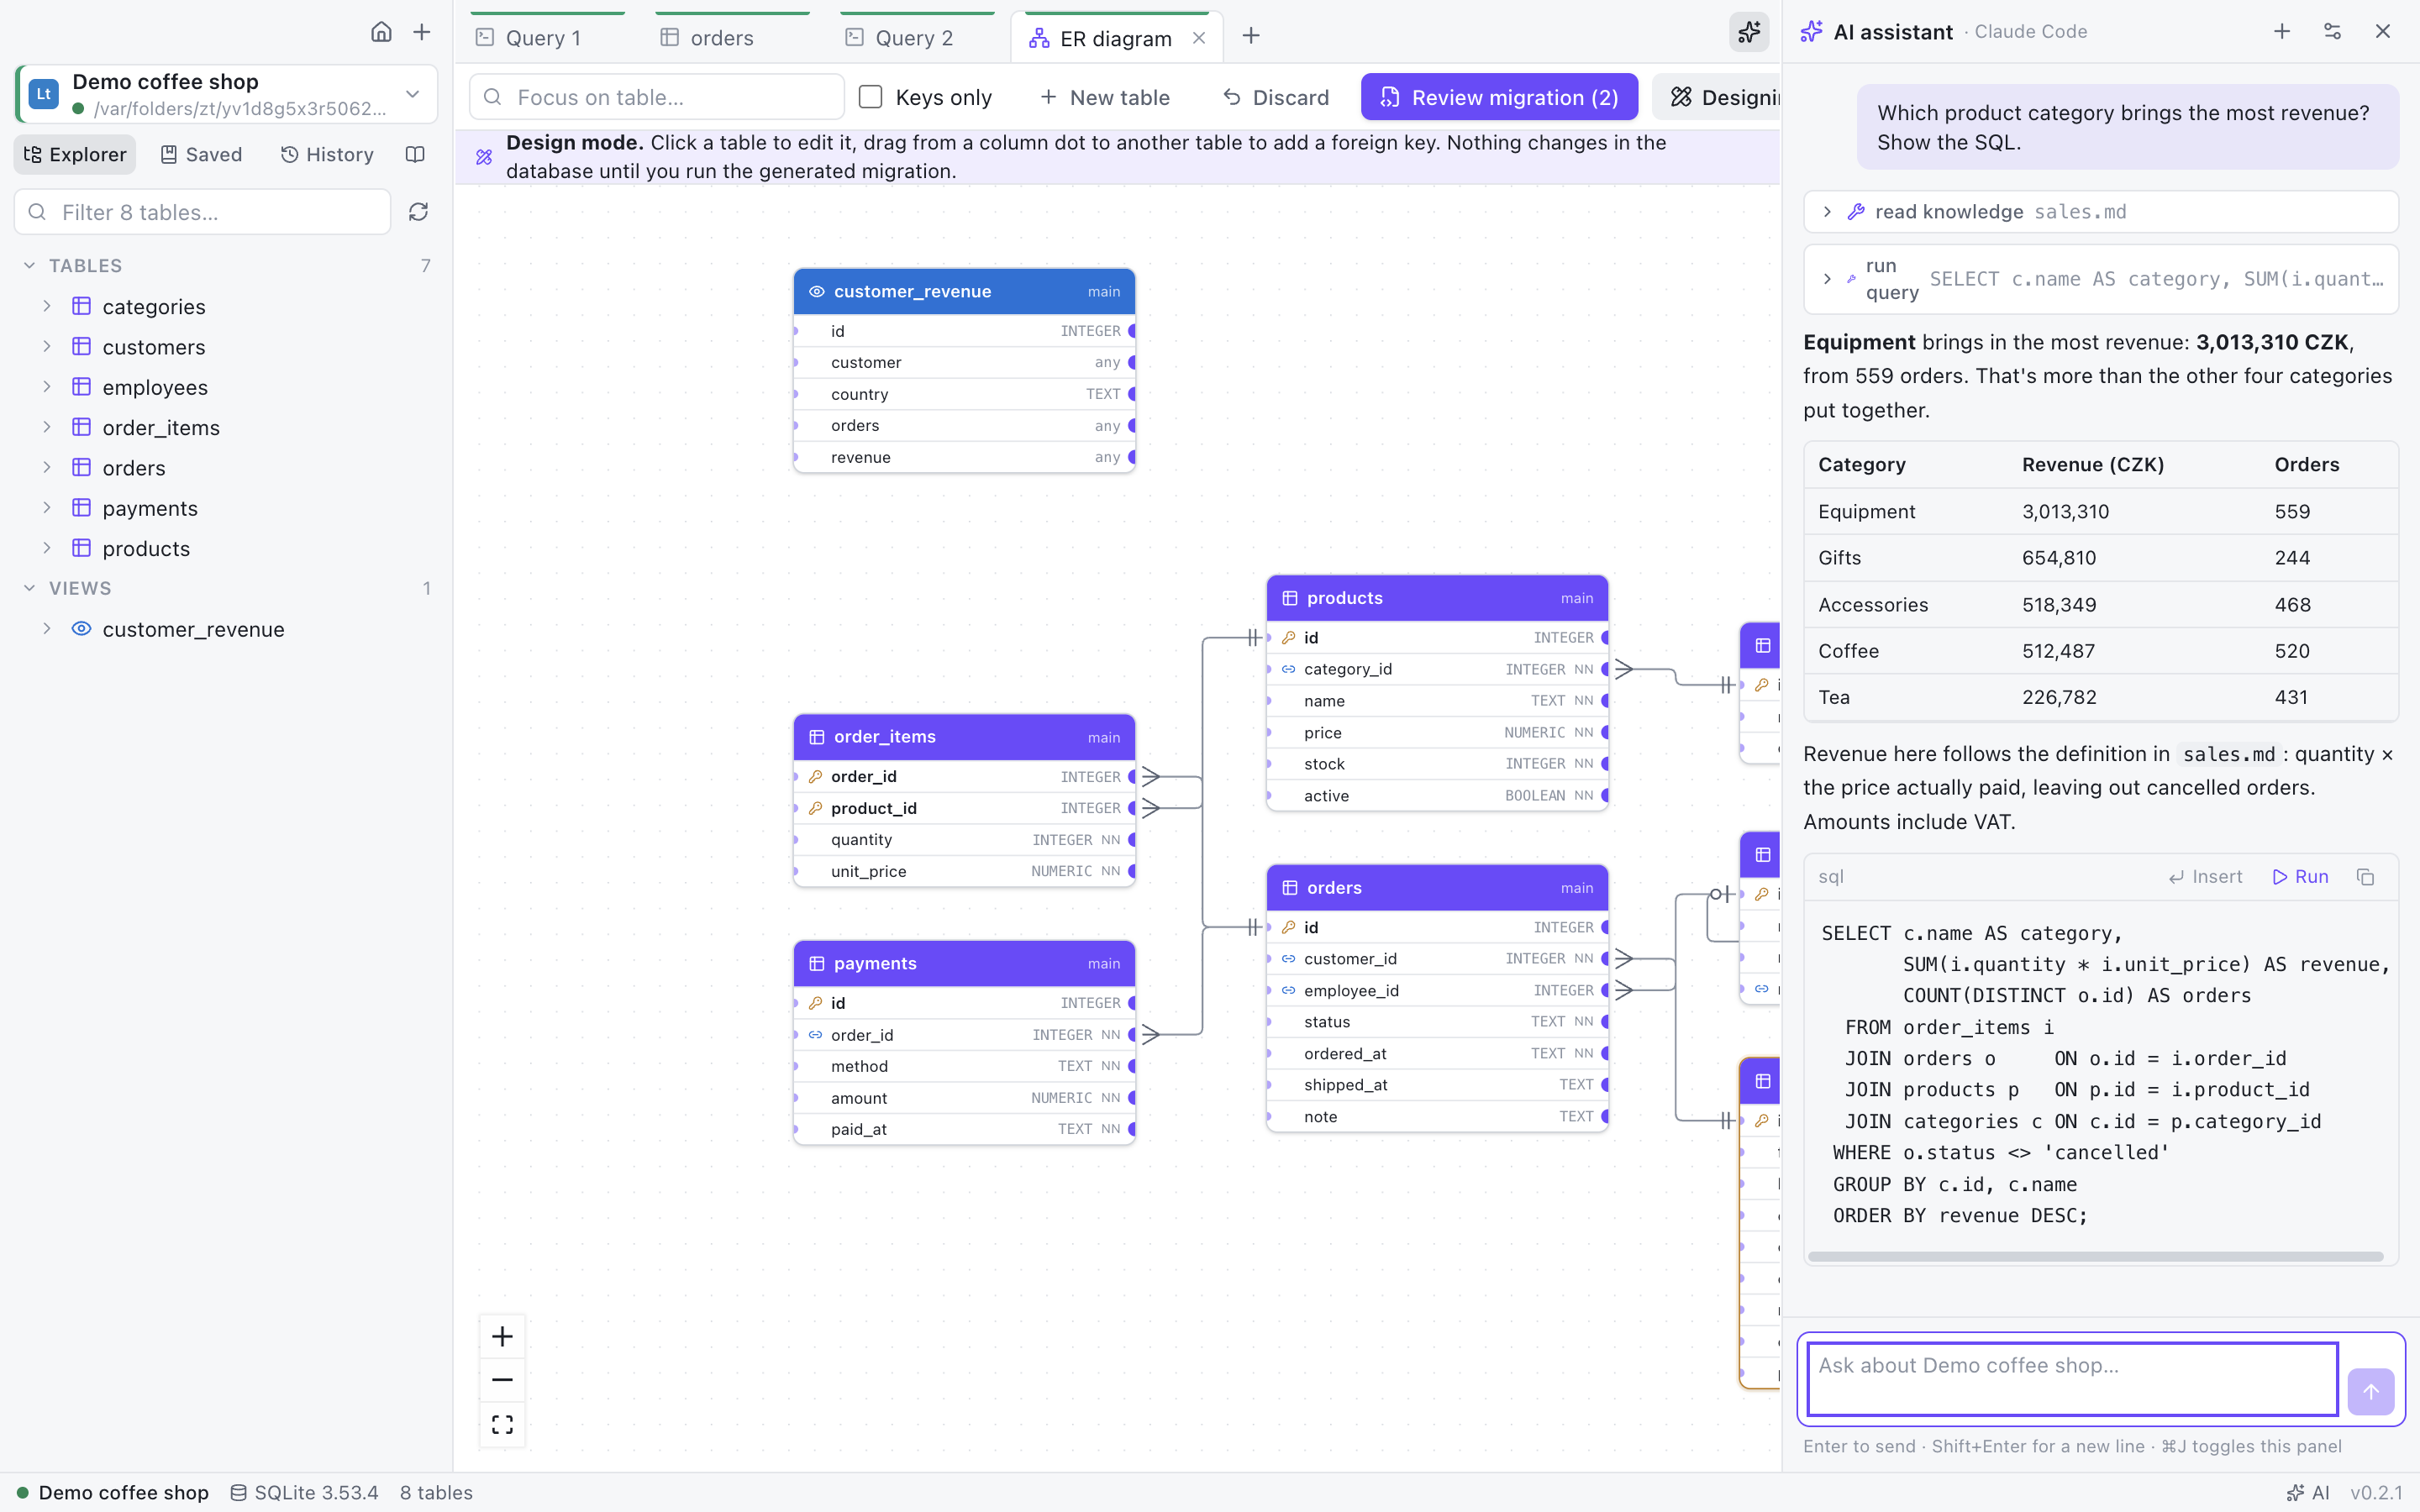The height and width of the screenshot is (1512, 2420).
Task: Expand the customer_revenue view node
Action: pos(46,629)
